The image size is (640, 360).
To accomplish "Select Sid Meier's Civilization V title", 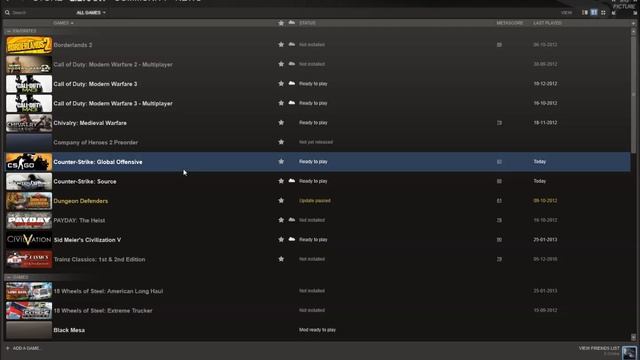I will pos(87,240).
